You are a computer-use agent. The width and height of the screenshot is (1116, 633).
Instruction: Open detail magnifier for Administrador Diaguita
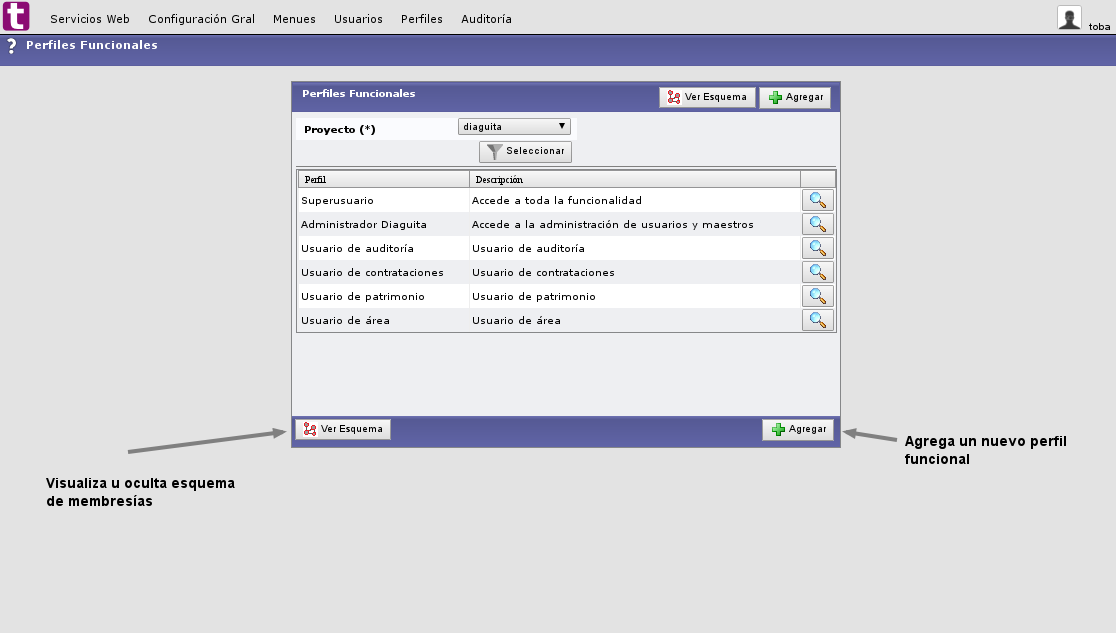pos(818,224)
